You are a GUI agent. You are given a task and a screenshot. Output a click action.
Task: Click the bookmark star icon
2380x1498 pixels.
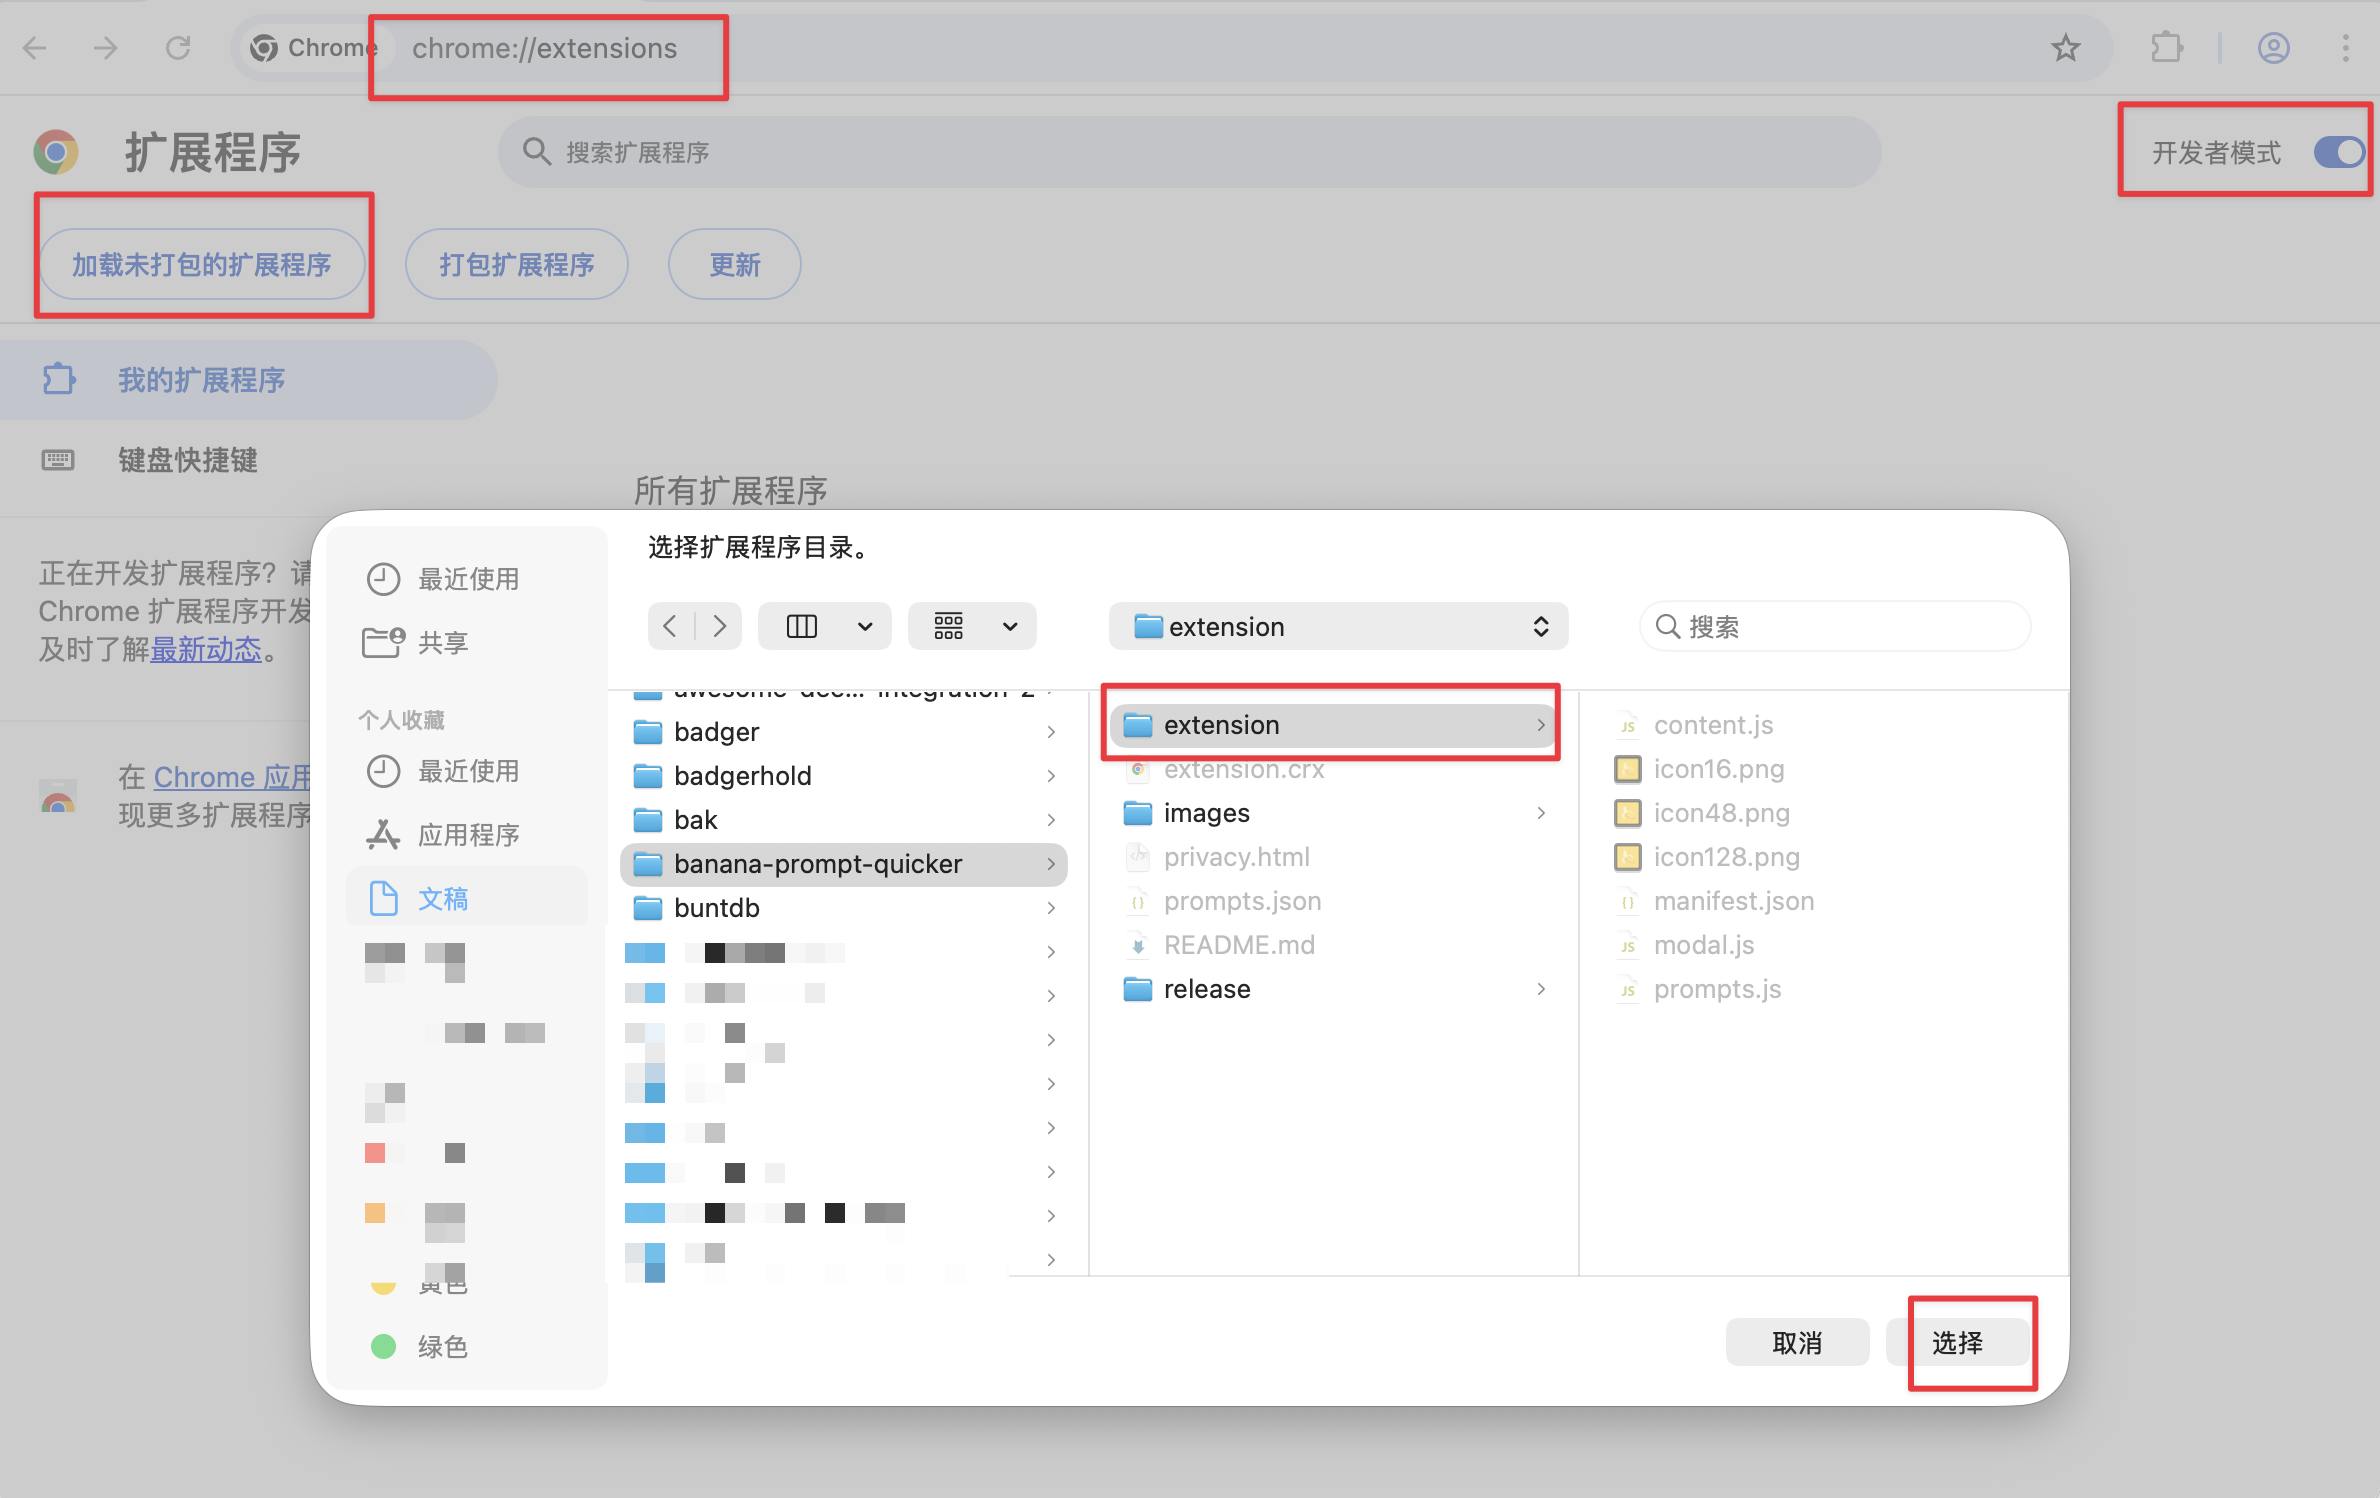[2065, 48]
